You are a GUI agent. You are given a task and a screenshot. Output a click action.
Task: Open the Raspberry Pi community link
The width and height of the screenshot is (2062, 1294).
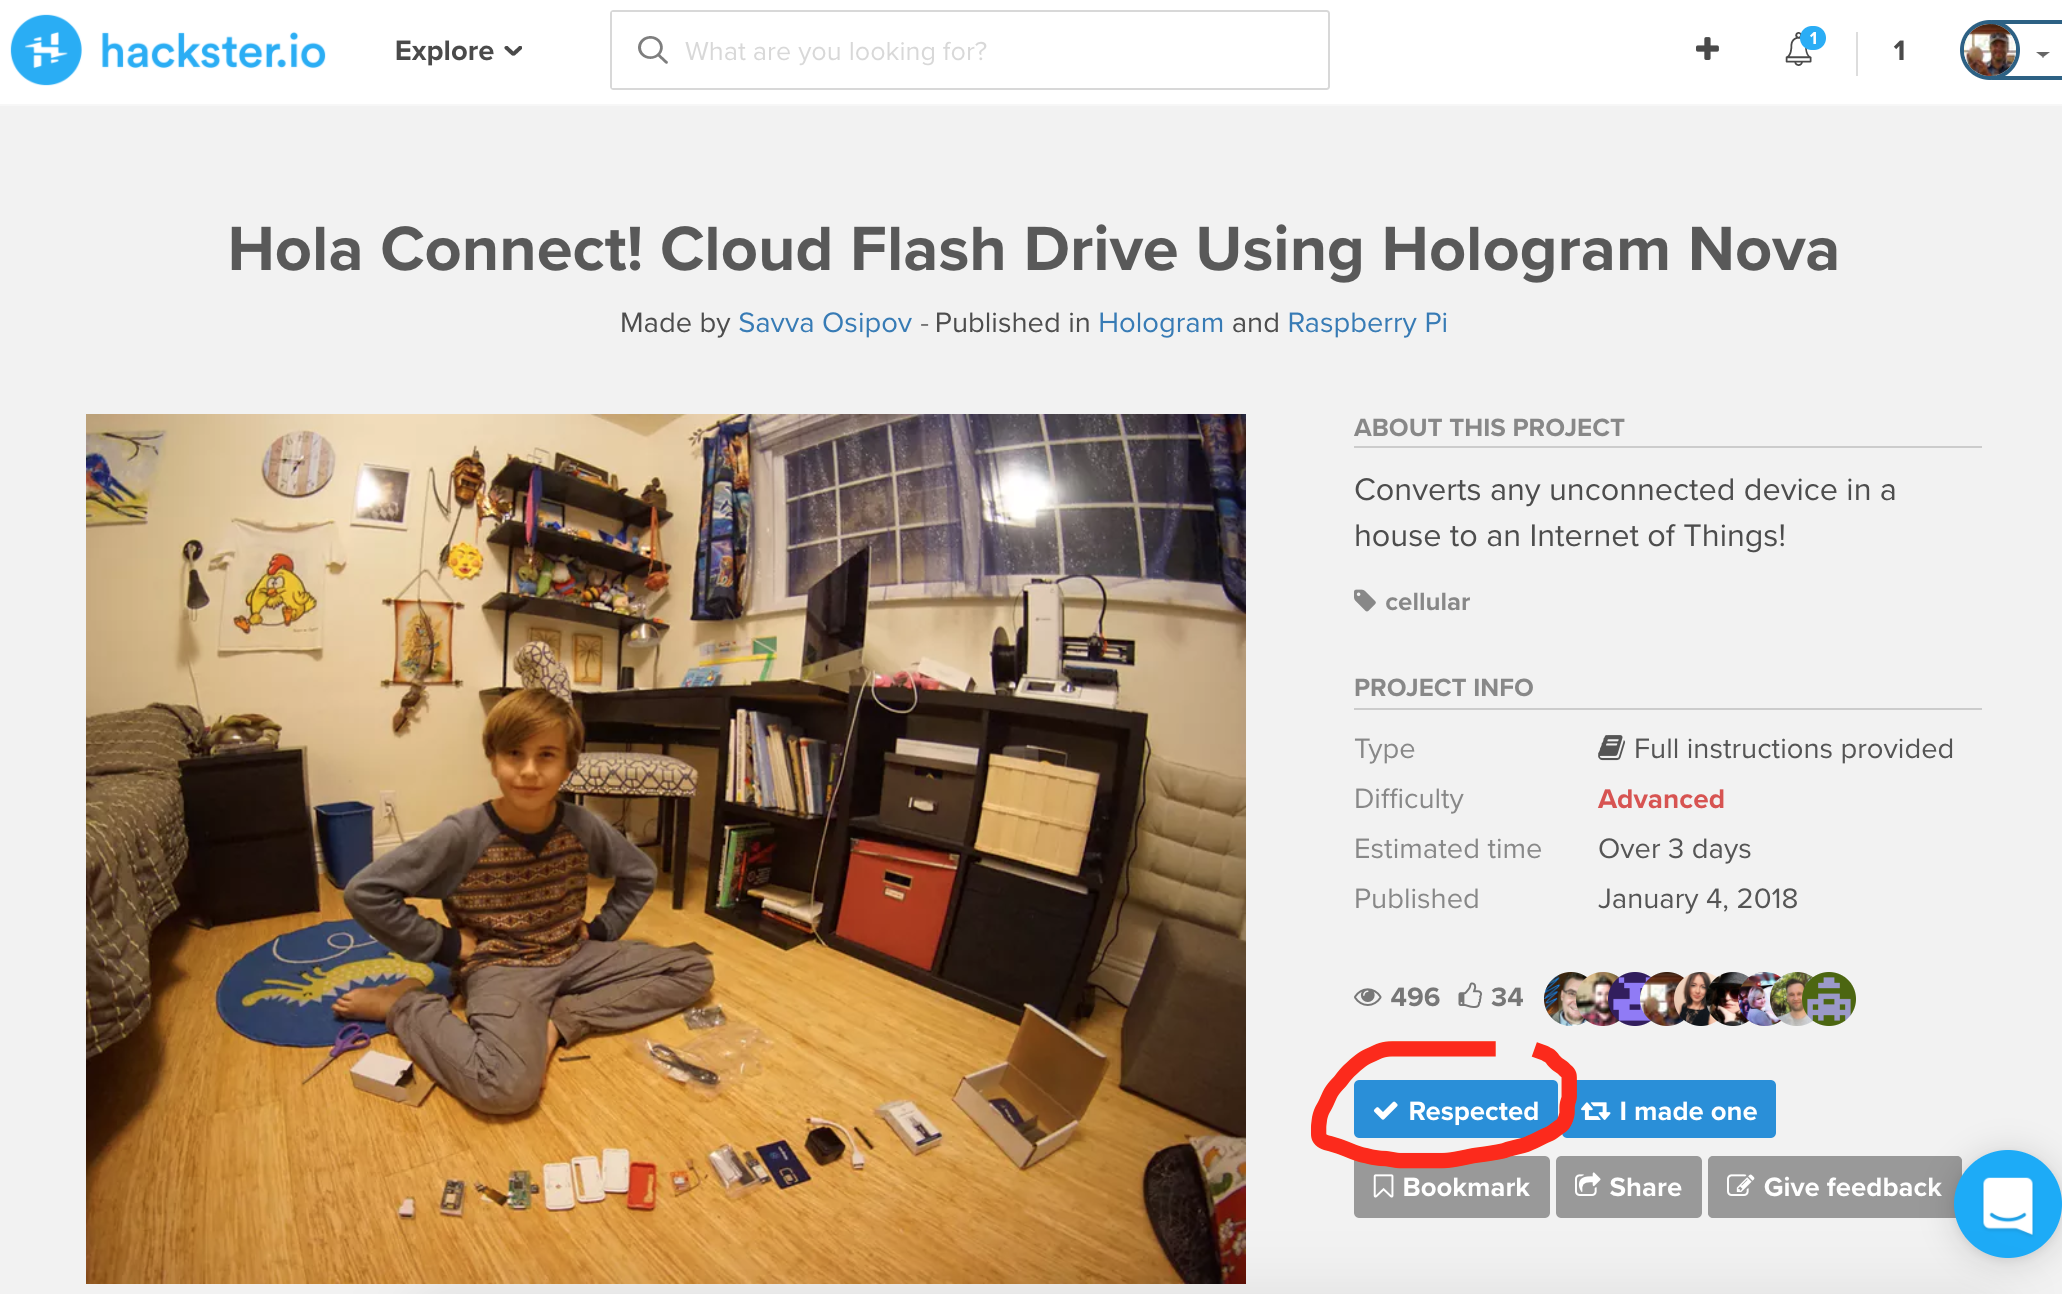tap(1366, 323)
